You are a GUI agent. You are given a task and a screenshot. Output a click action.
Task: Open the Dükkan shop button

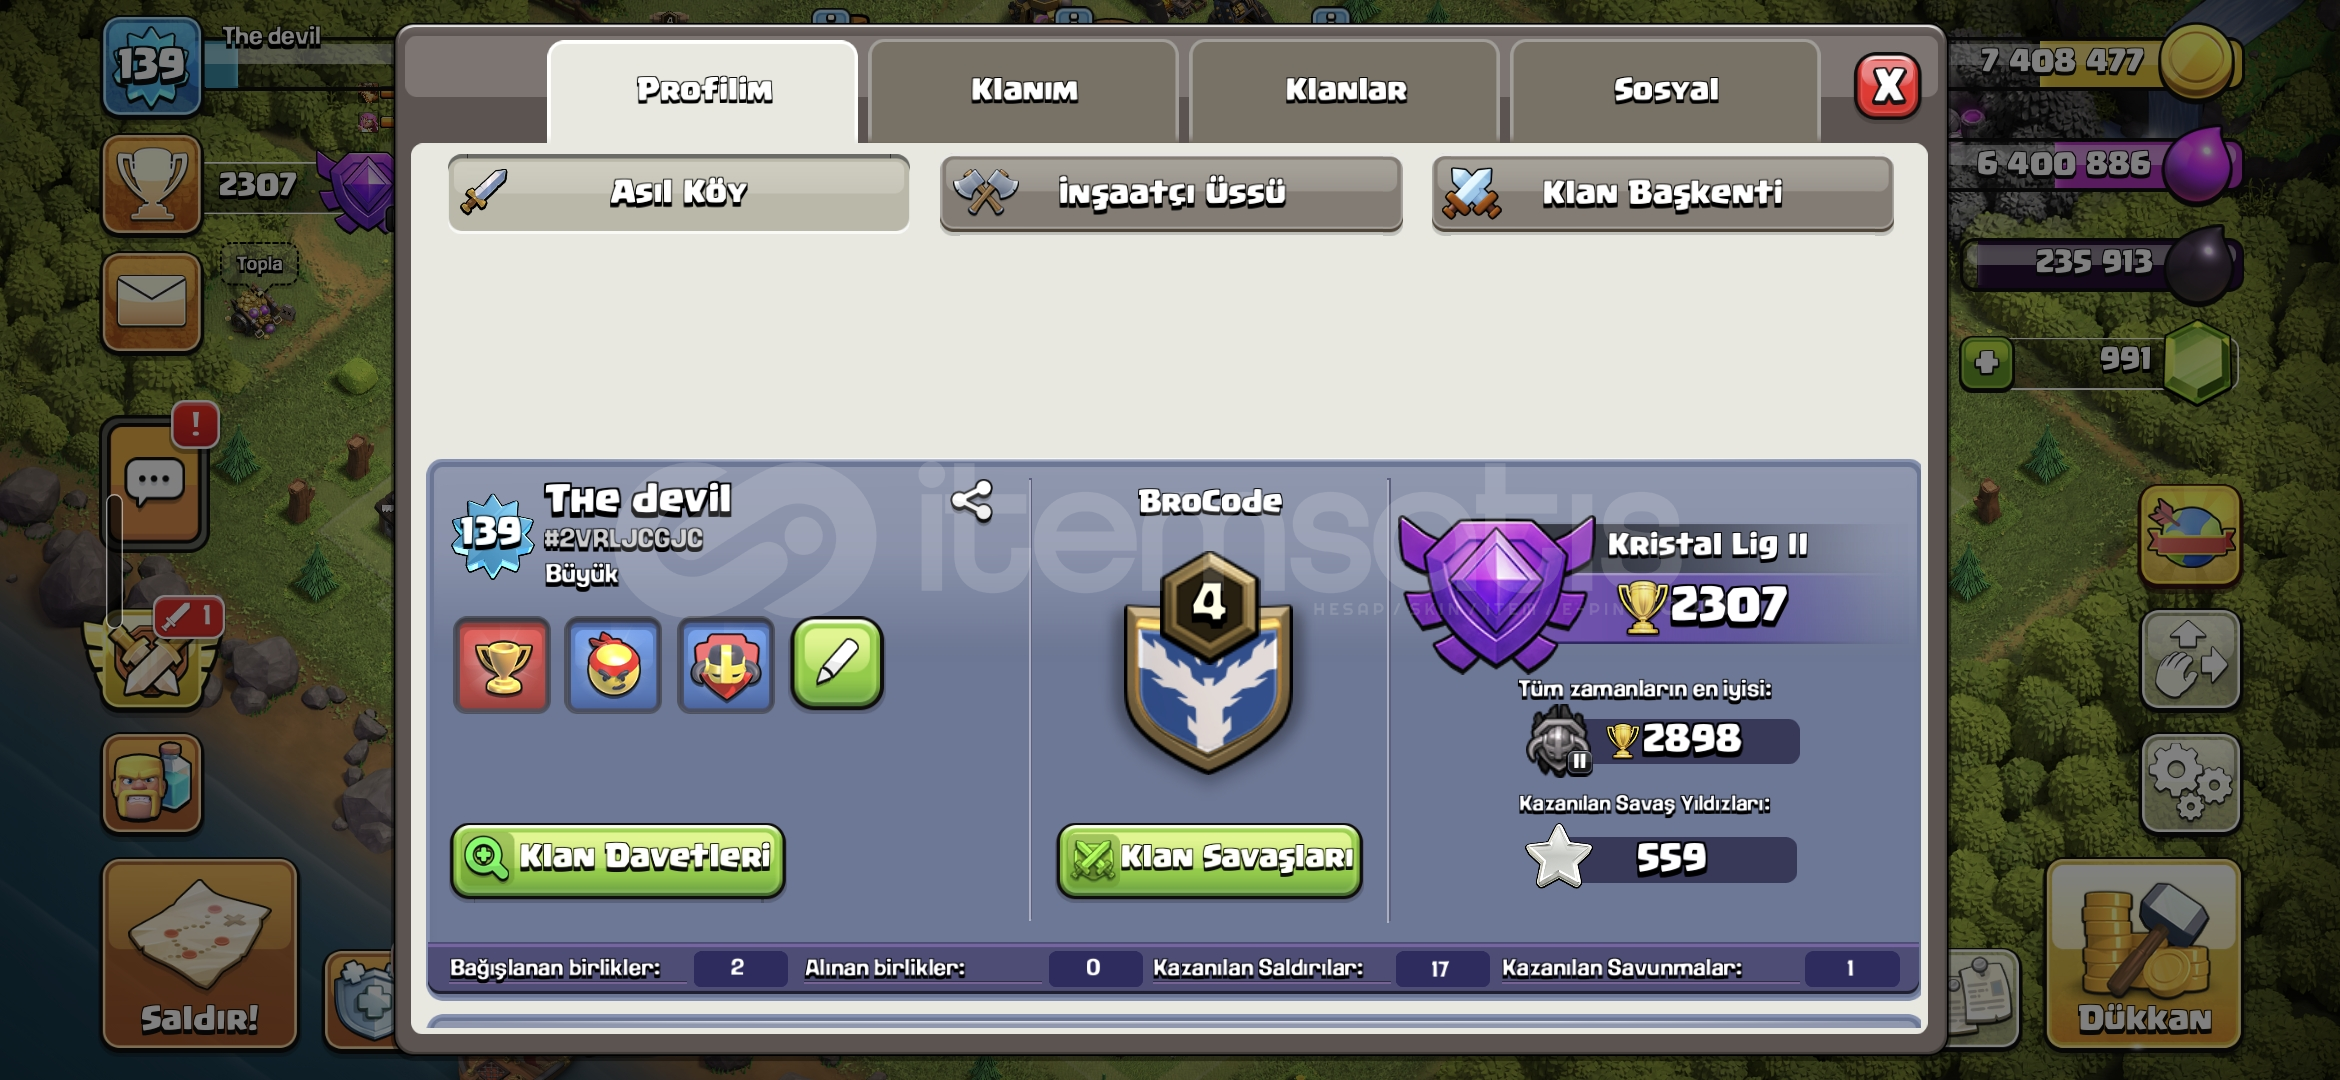coord(2144,954)
